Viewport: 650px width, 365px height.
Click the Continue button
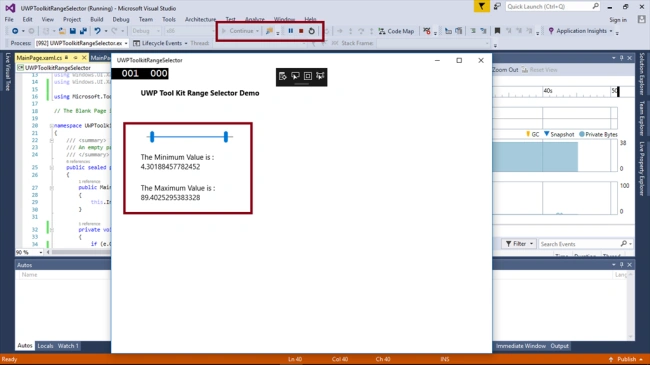point(238,31)
